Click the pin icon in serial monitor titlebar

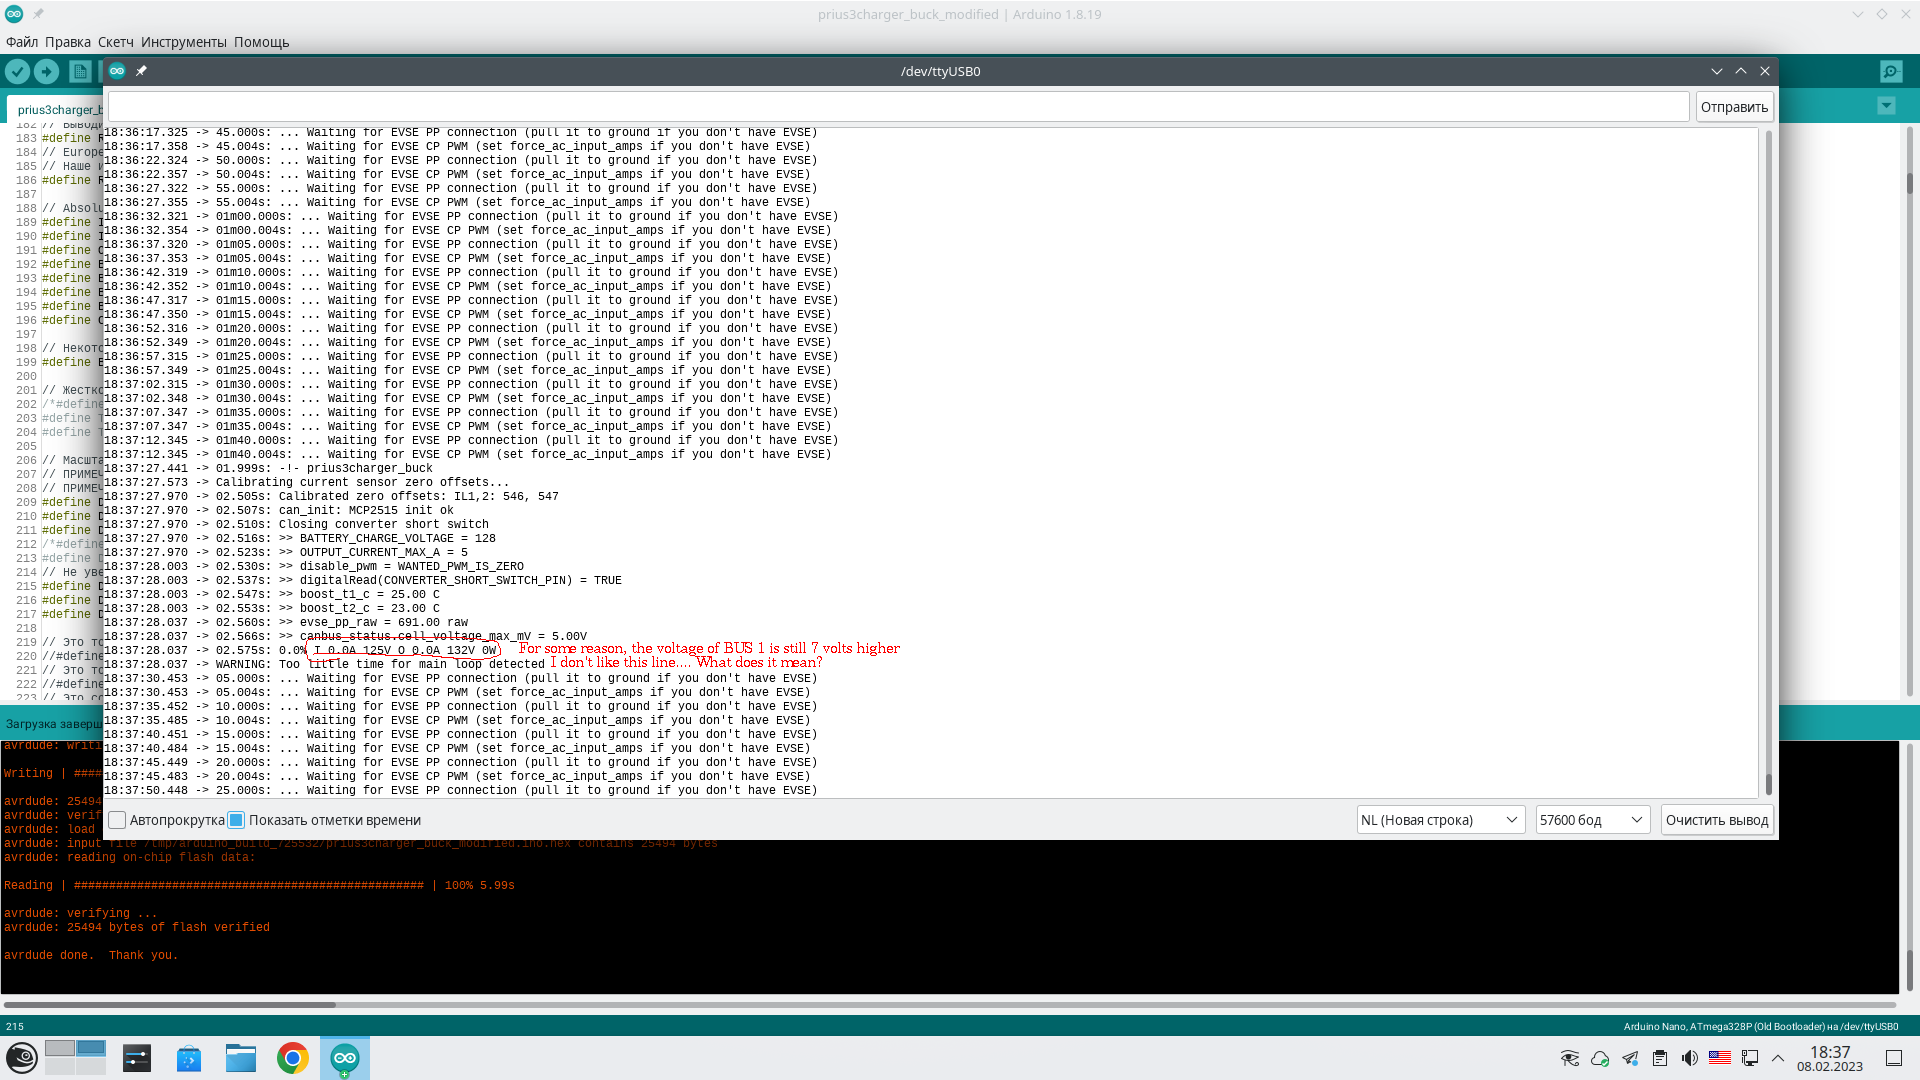click(x=141, y=71)
